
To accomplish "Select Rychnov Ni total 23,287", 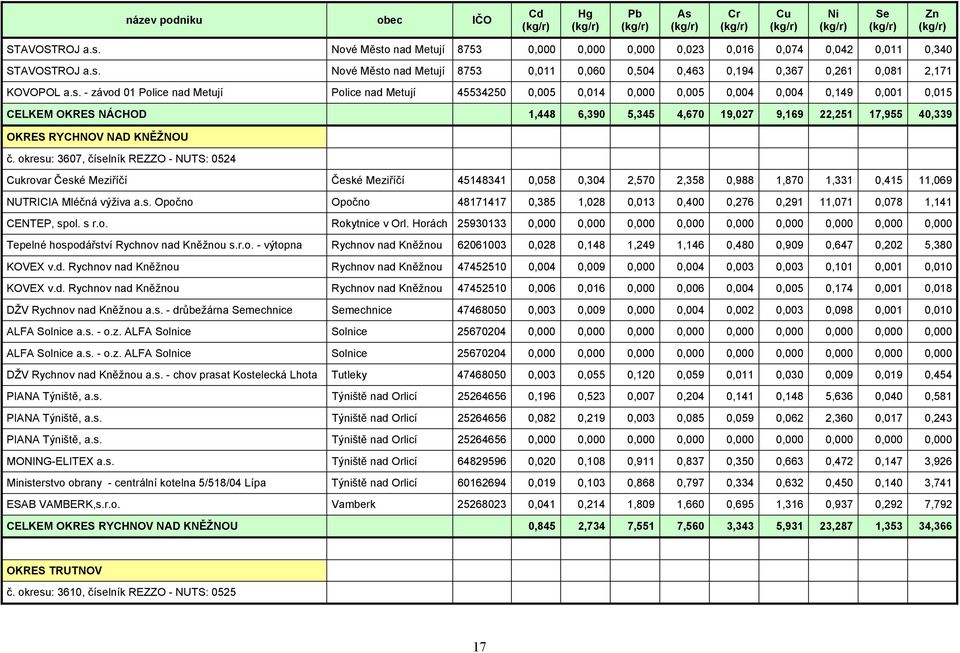I will coord(836,526).
